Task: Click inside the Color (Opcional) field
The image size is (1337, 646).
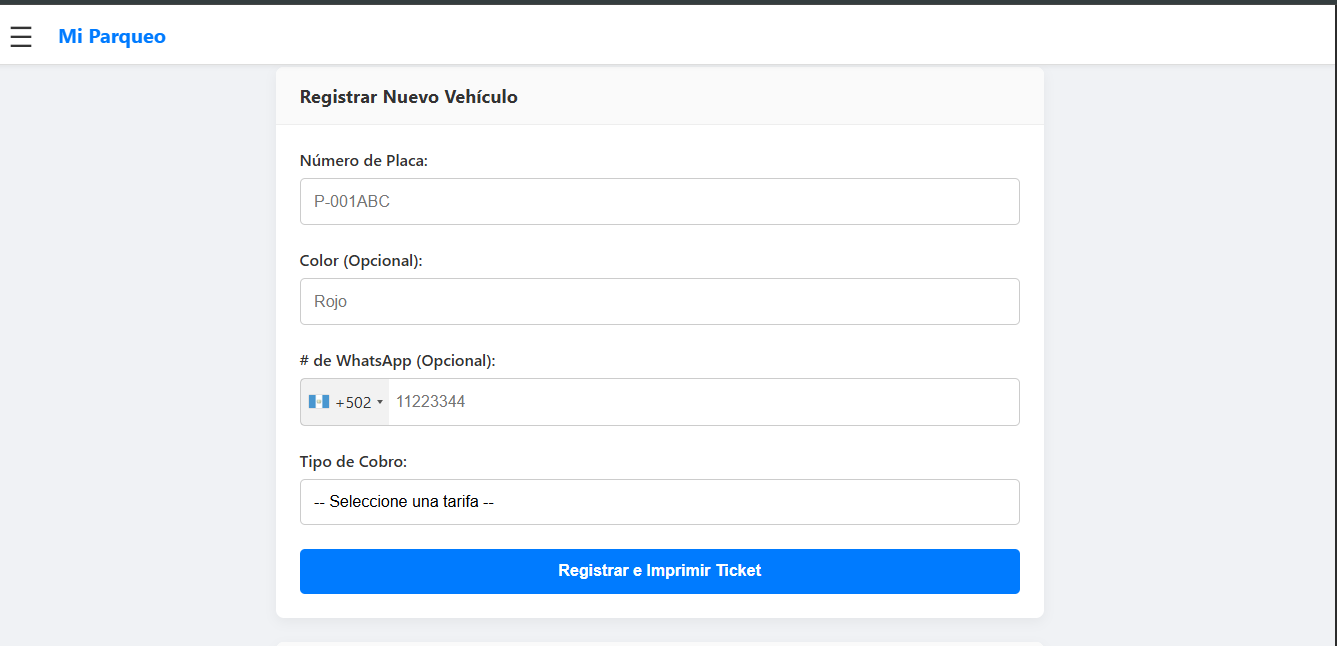Action: click(659, 301)
